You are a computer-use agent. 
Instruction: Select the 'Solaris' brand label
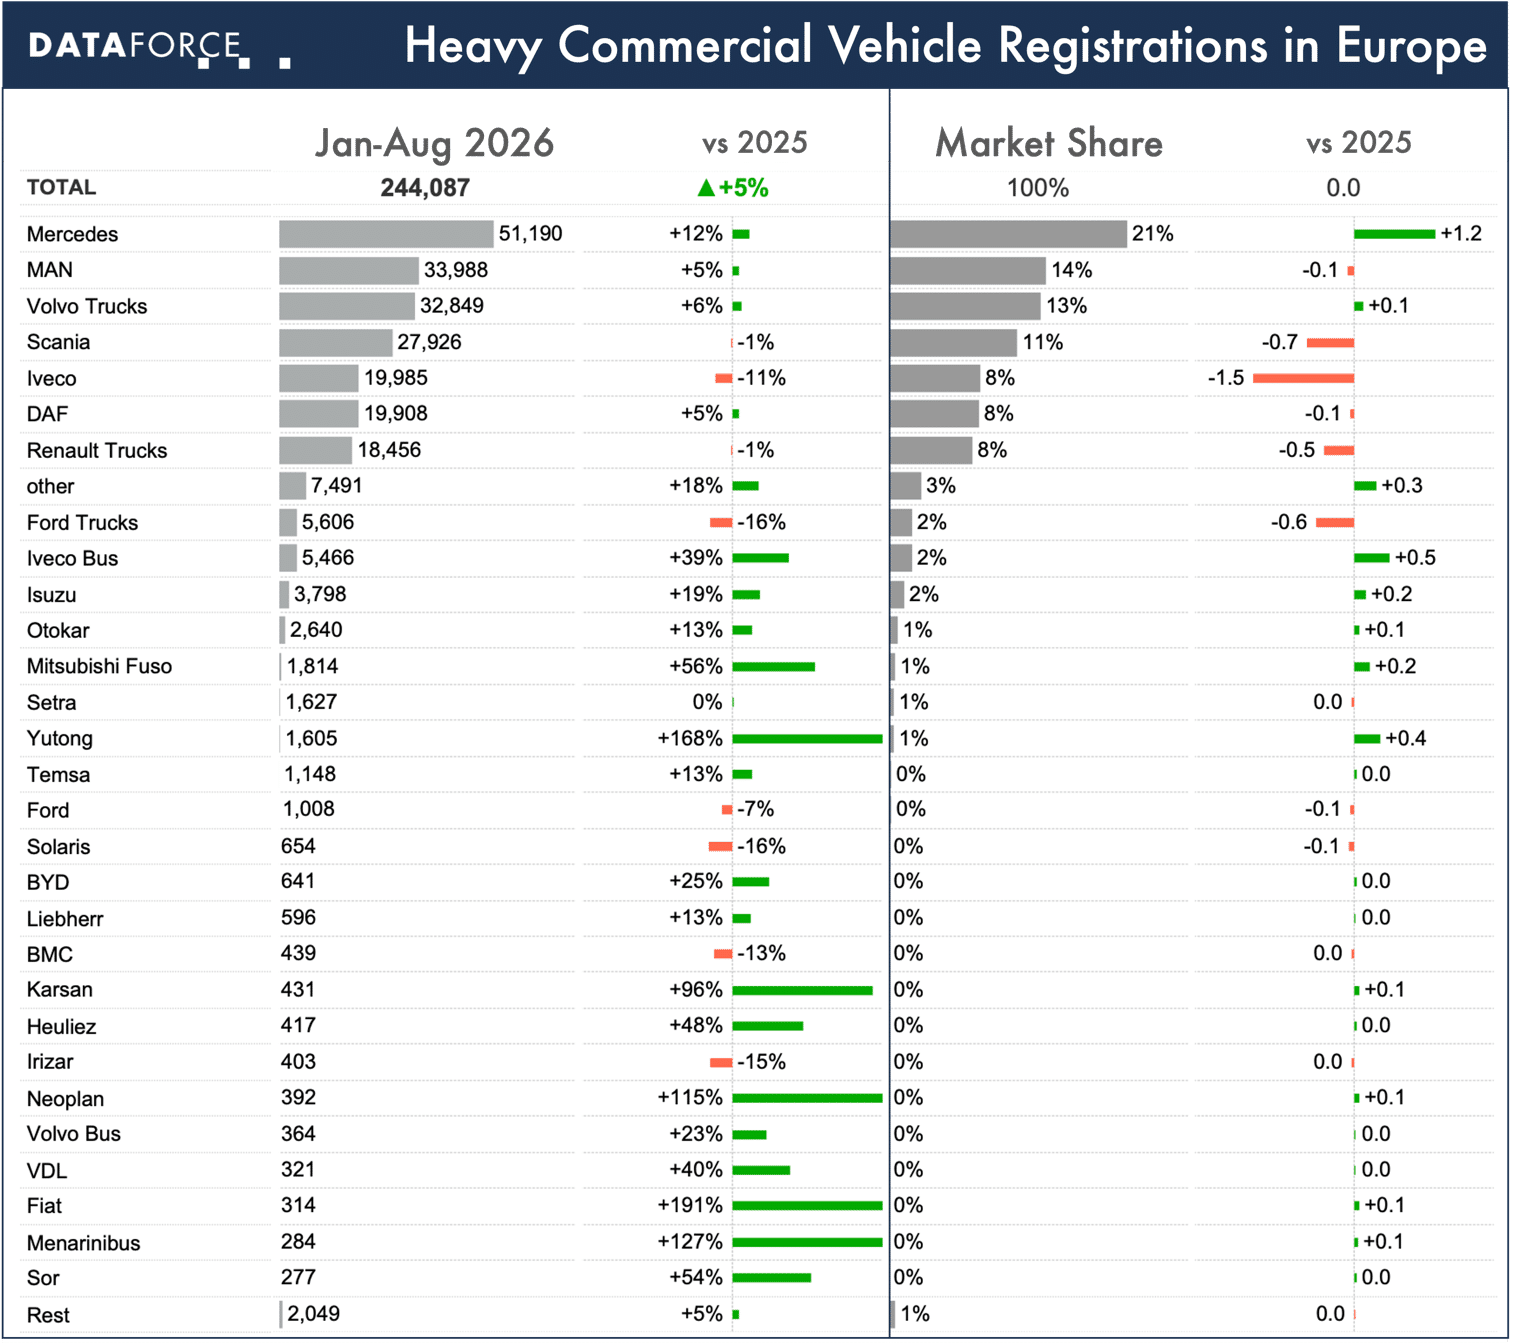pos(58,847)
